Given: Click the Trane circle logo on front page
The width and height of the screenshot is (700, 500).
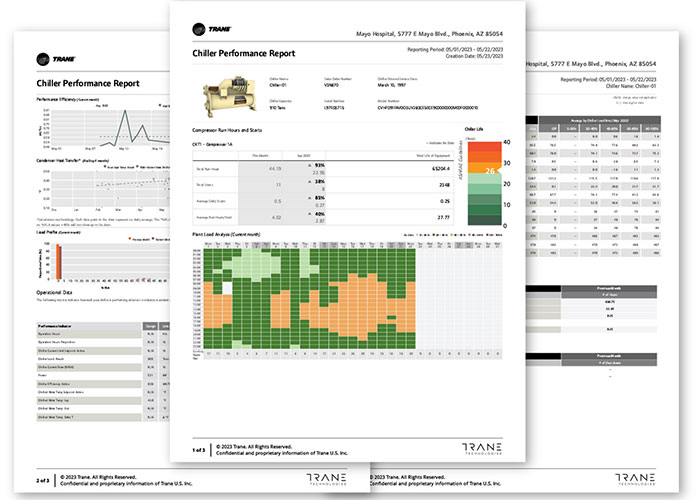Looking at the screenshot, I should pos(199,29).
